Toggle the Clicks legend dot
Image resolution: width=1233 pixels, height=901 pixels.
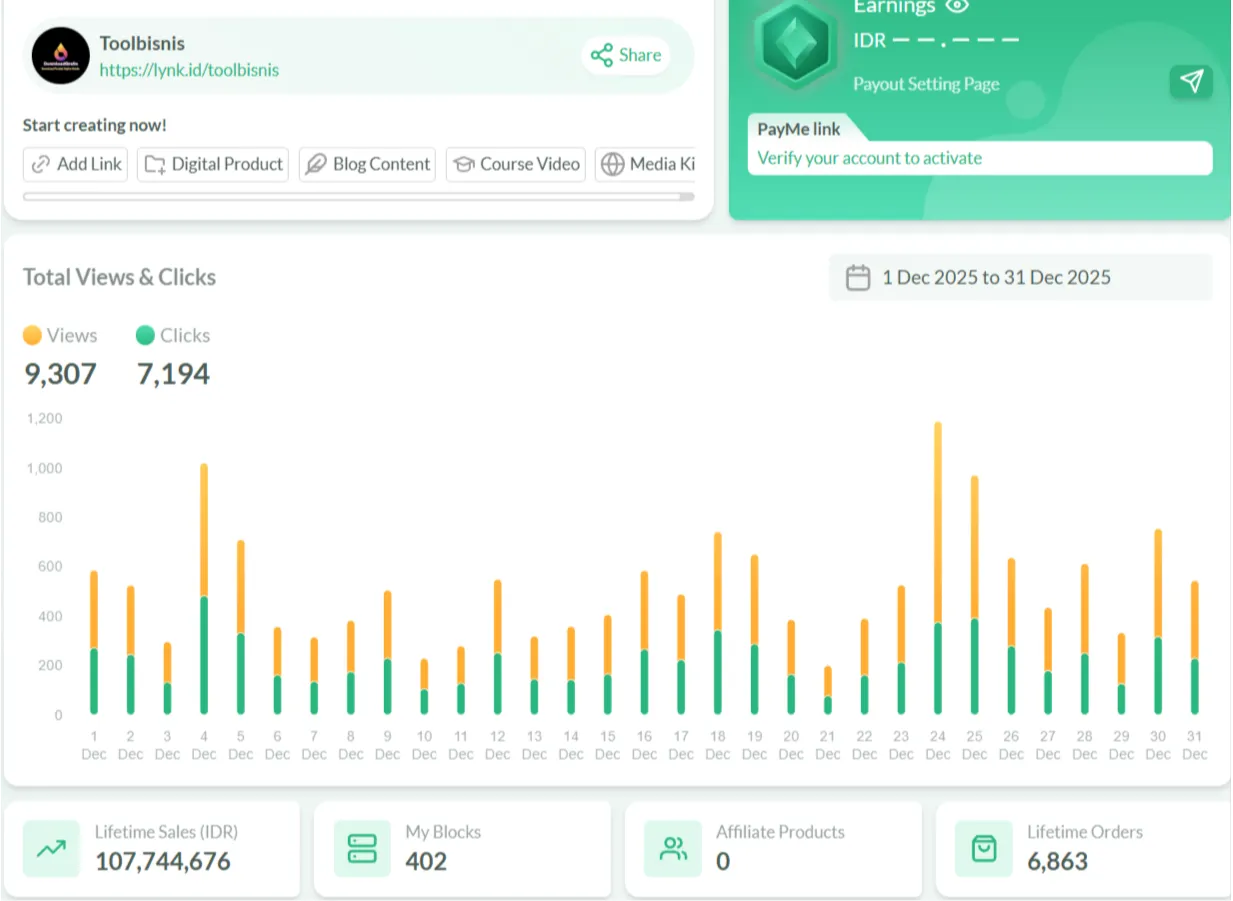[146, 335]
